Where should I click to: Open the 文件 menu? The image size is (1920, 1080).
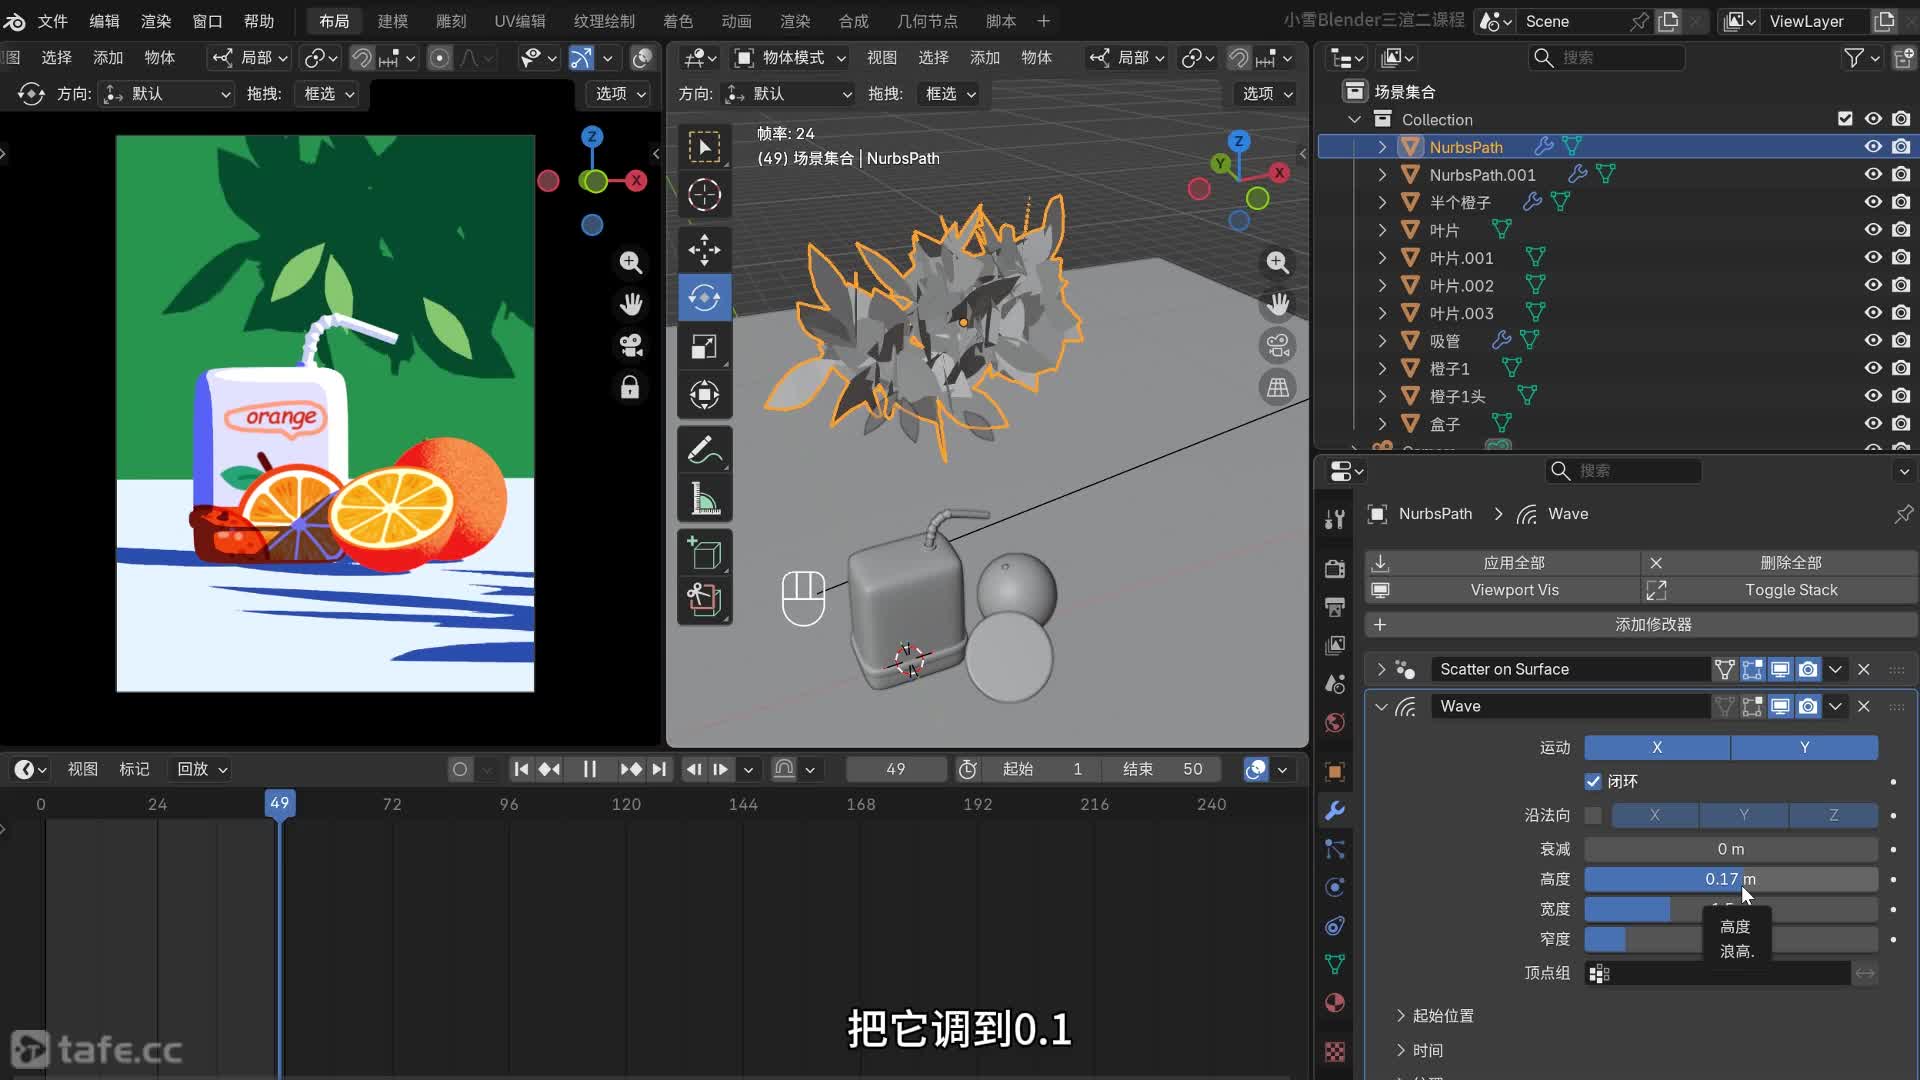(52, 21)
